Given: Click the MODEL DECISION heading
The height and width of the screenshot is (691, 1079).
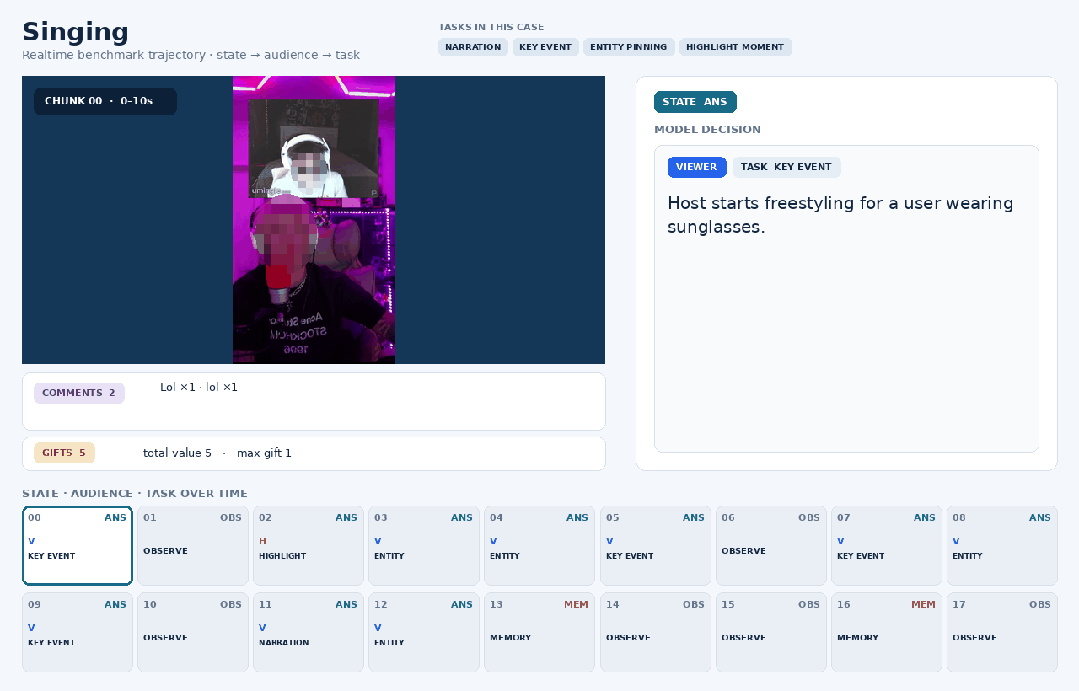Looking at the screenshot, I should tap(707, 129).
